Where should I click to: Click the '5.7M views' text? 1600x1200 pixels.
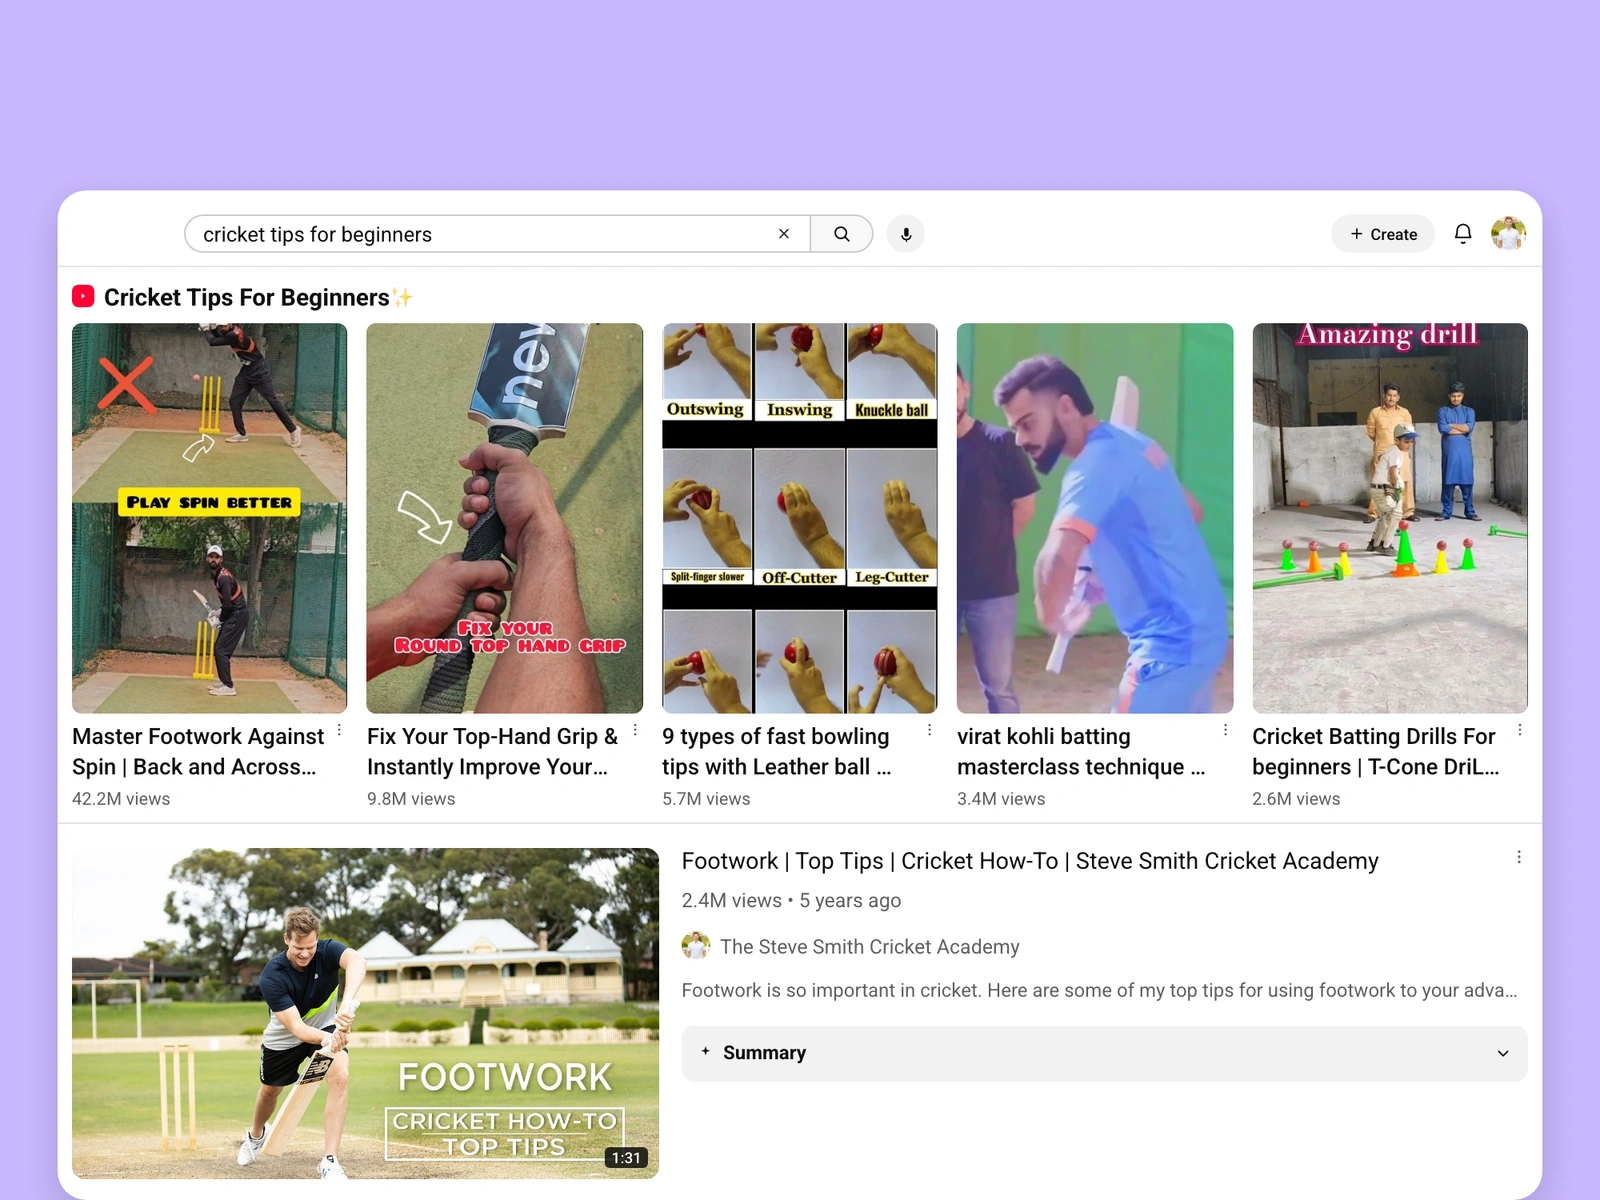pos(706,799)
